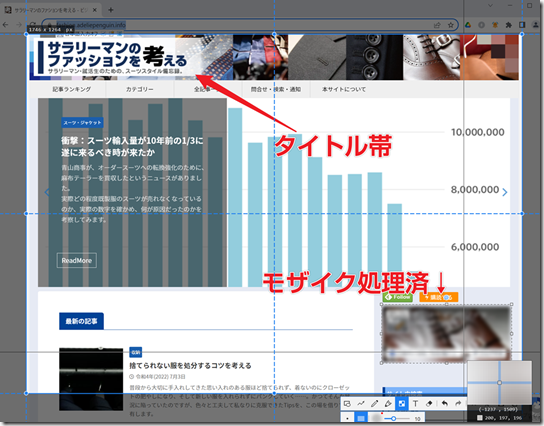Screen dimensions: 544x426
Task: Select the rectangle/ellipse shape tool
Action: (x=347, y=403)
